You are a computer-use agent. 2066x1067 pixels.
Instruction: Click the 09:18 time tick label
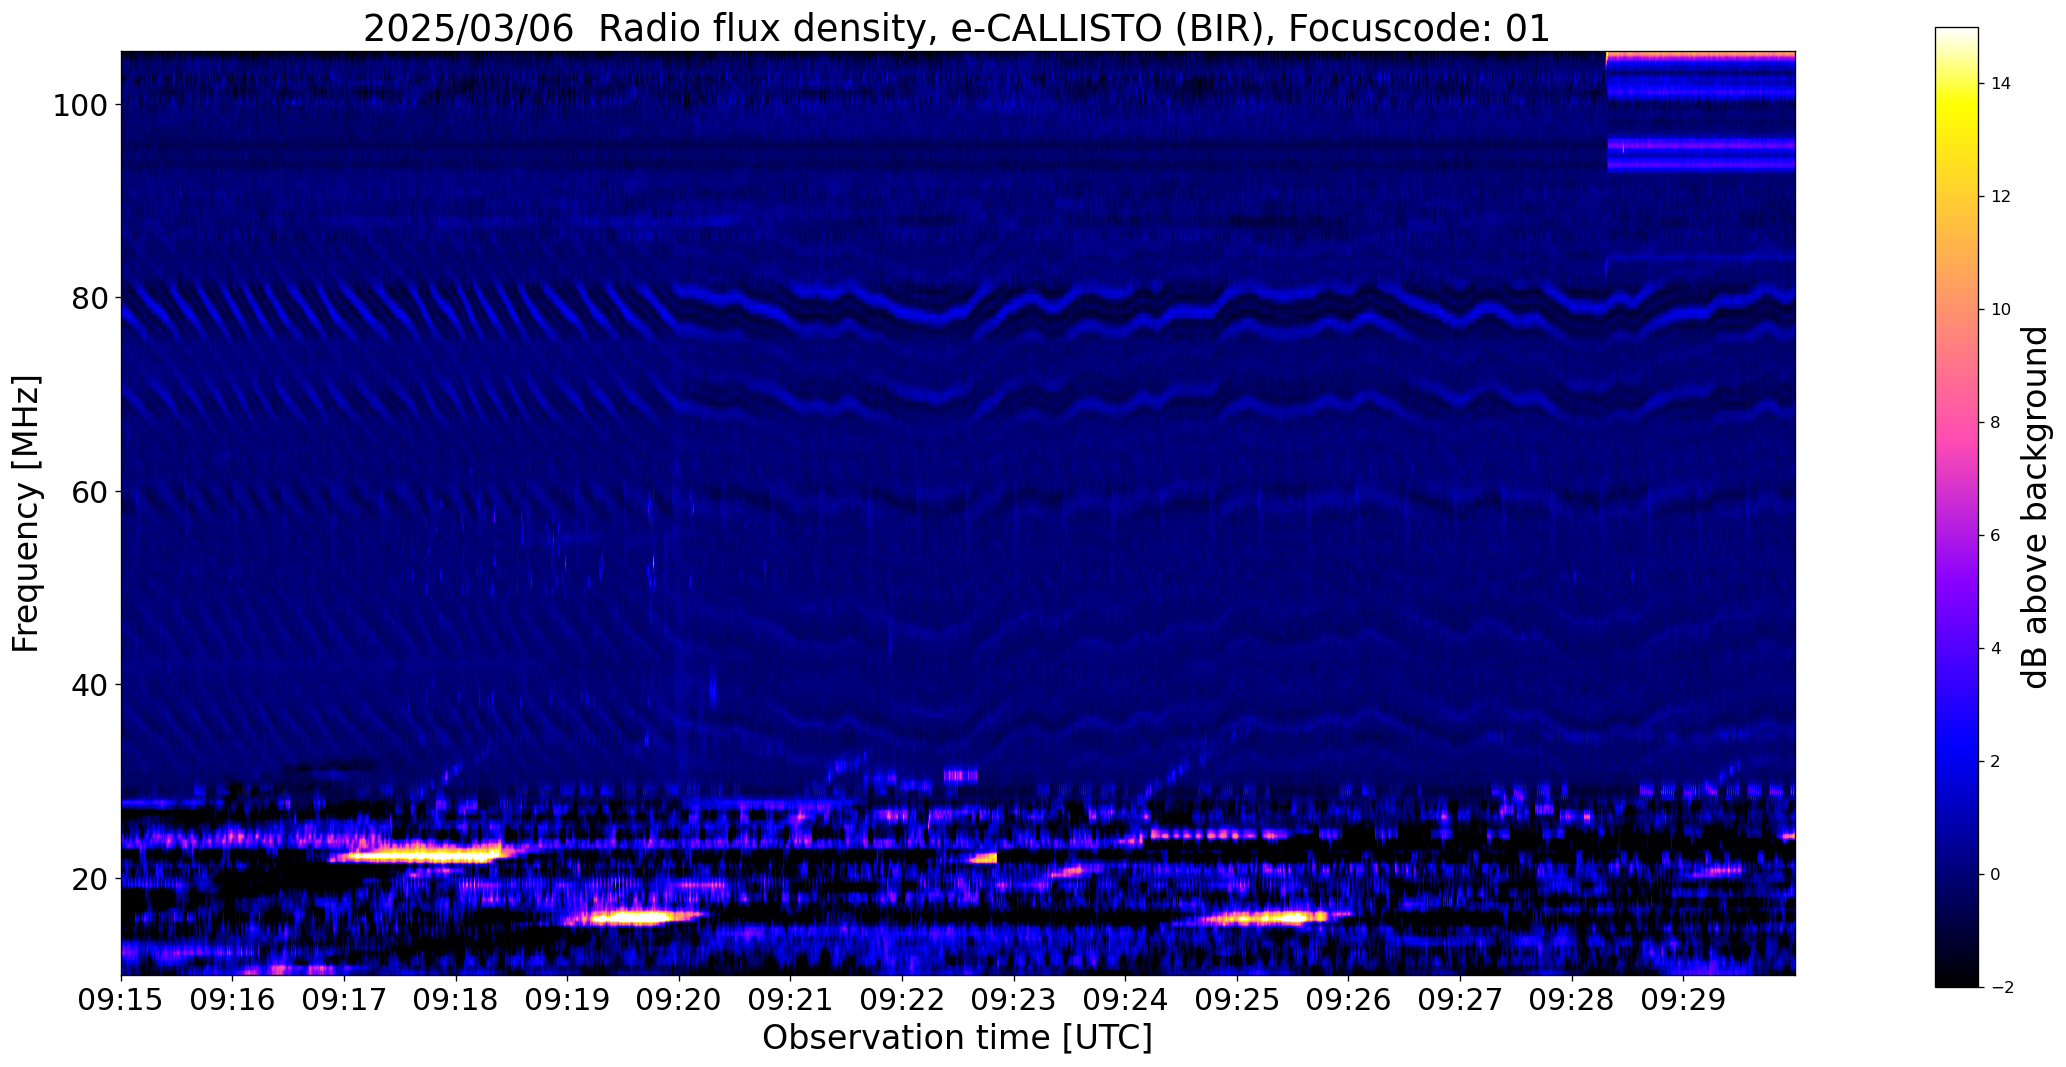tap(456, 1000)
